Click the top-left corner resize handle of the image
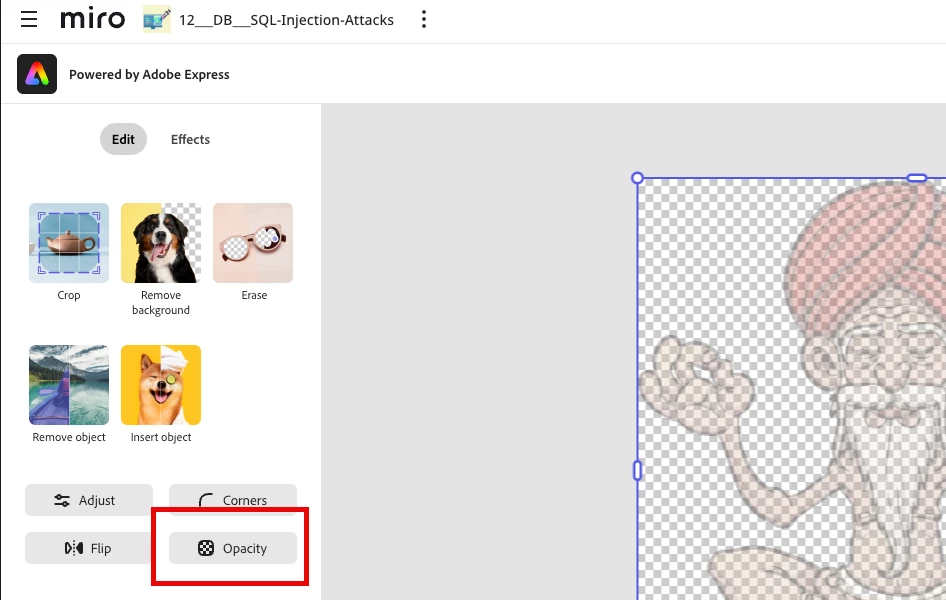 point(637,178)
